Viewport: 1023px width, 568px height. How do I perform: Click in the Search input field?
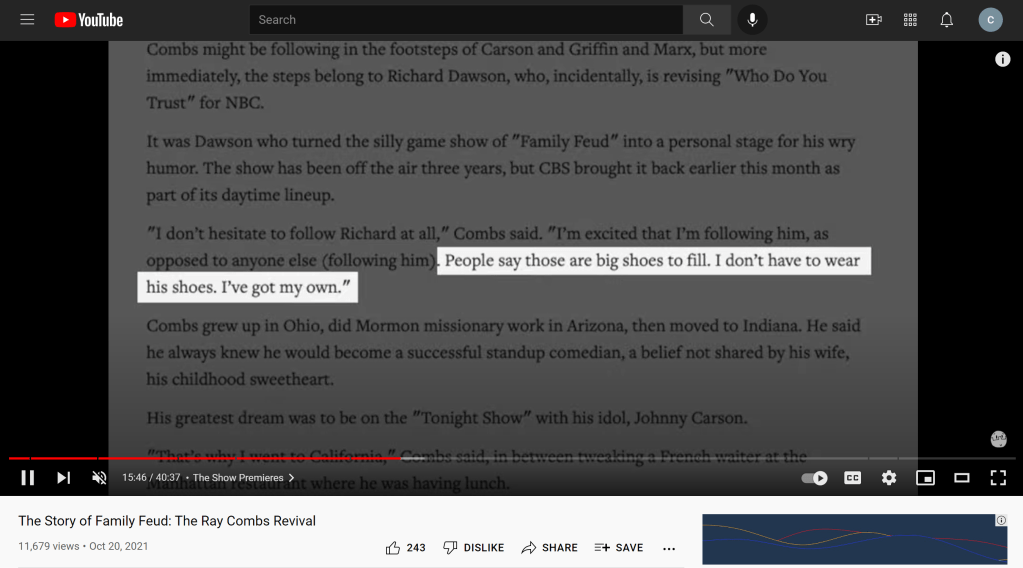click(x=466, y=20)
